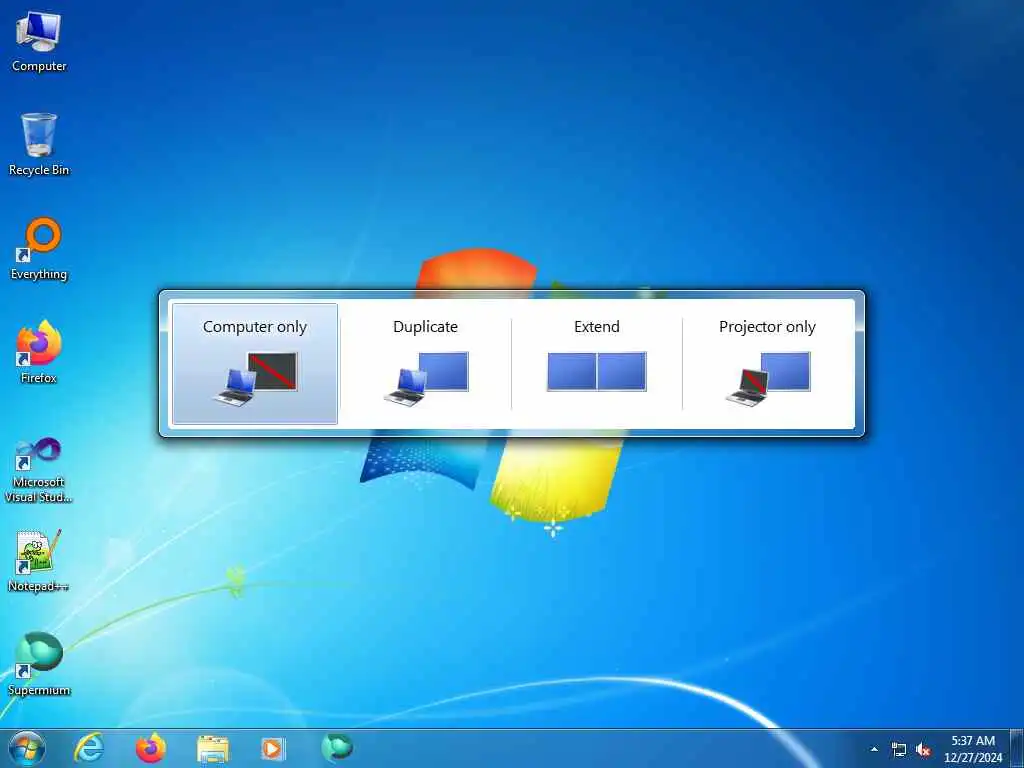Choose the Duplicate display option
Viewport: 1024px width, 768px height.
pos(426,364)
